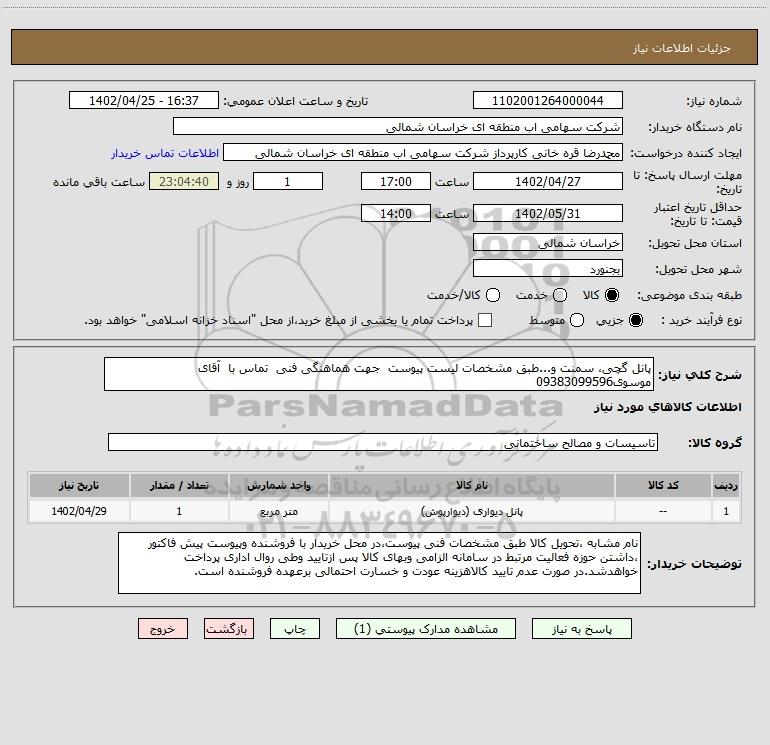The width and height of the screenshot is (770, 745).
Task: Click the deadline hour 17:00 field
Action: coord(396,181)
